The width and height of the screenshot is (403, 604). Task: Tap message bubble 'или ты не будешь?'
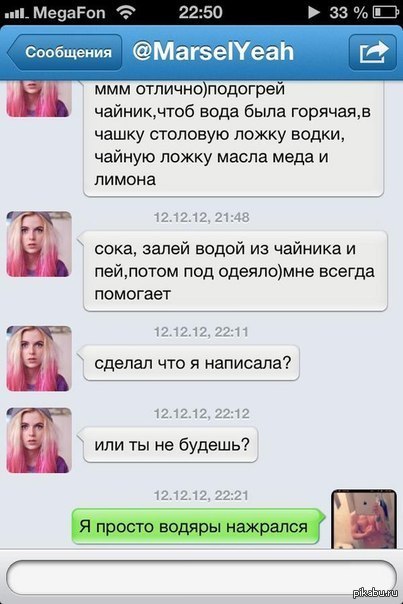[x=168, y=445]
